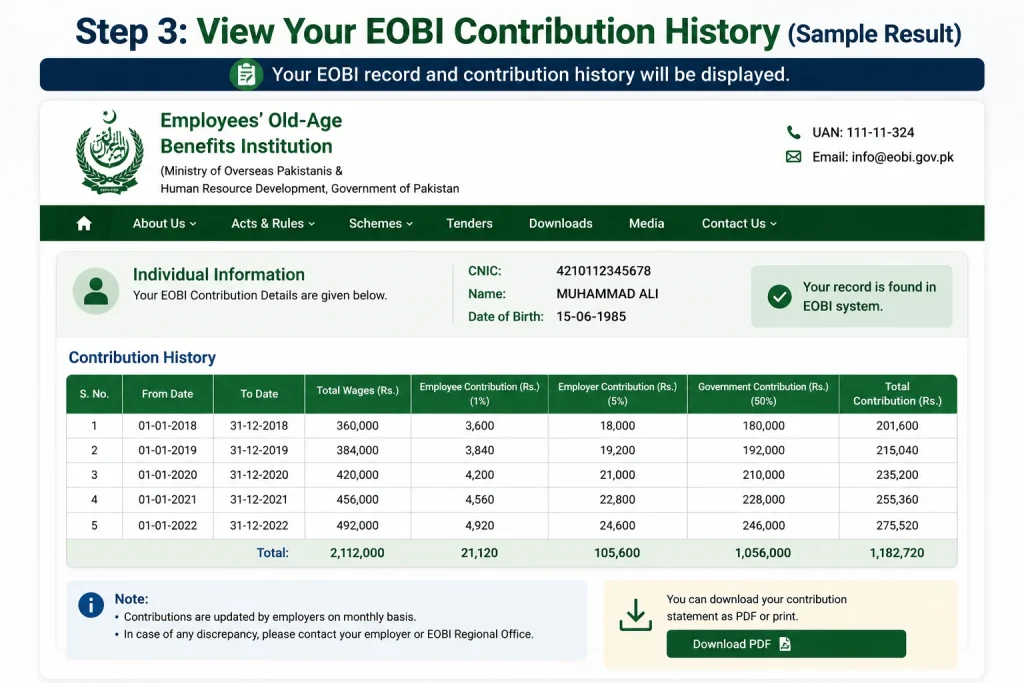Click the Government Contribution (Rs.) (50%) header

[x=763, y=394]
